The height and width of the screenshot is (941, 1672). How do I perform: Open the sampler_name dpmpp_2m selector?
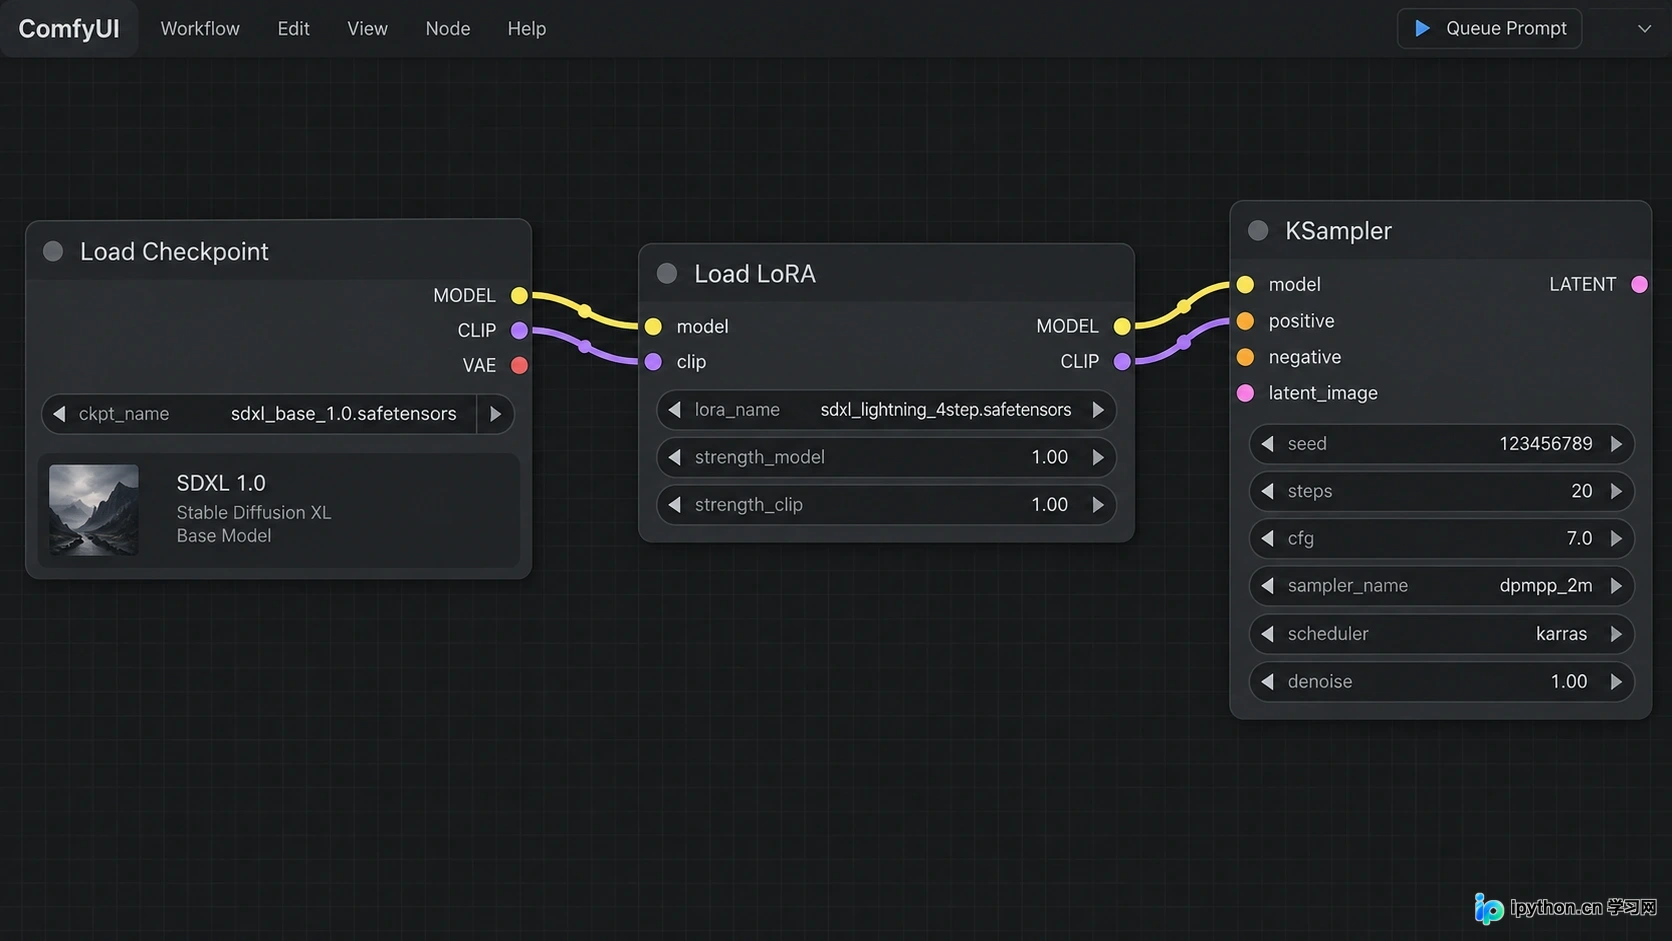[x=1441, y=586]
